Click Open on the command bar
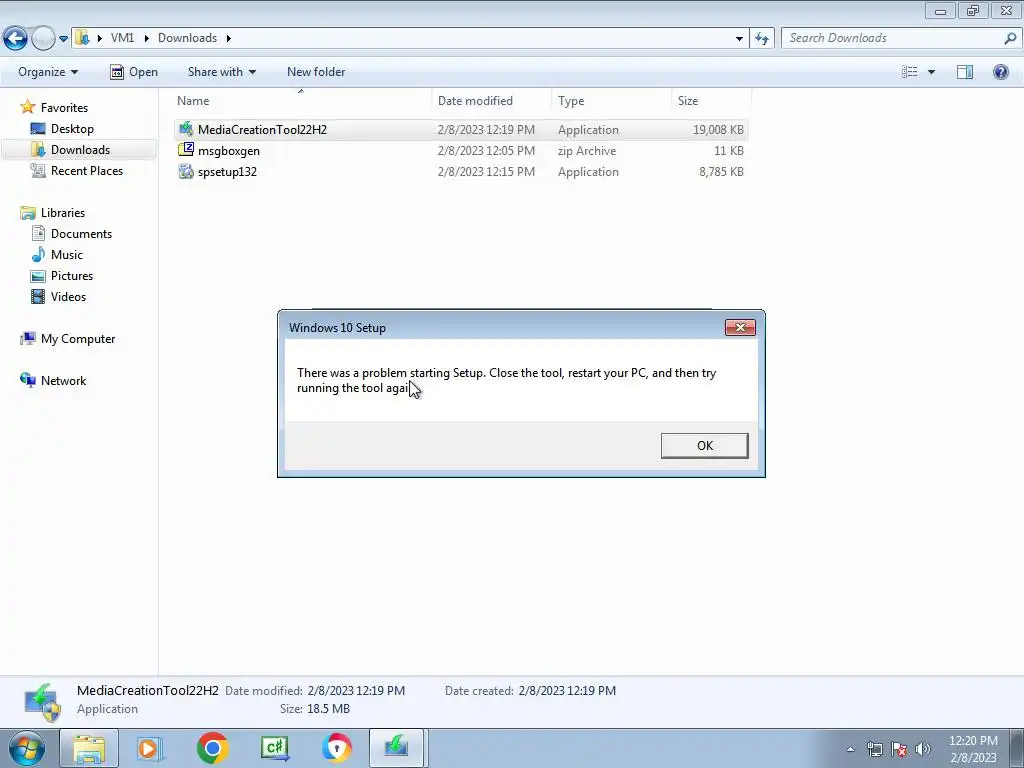The height and width of the screenshot is (768, 1024). [x=134, y=72]
